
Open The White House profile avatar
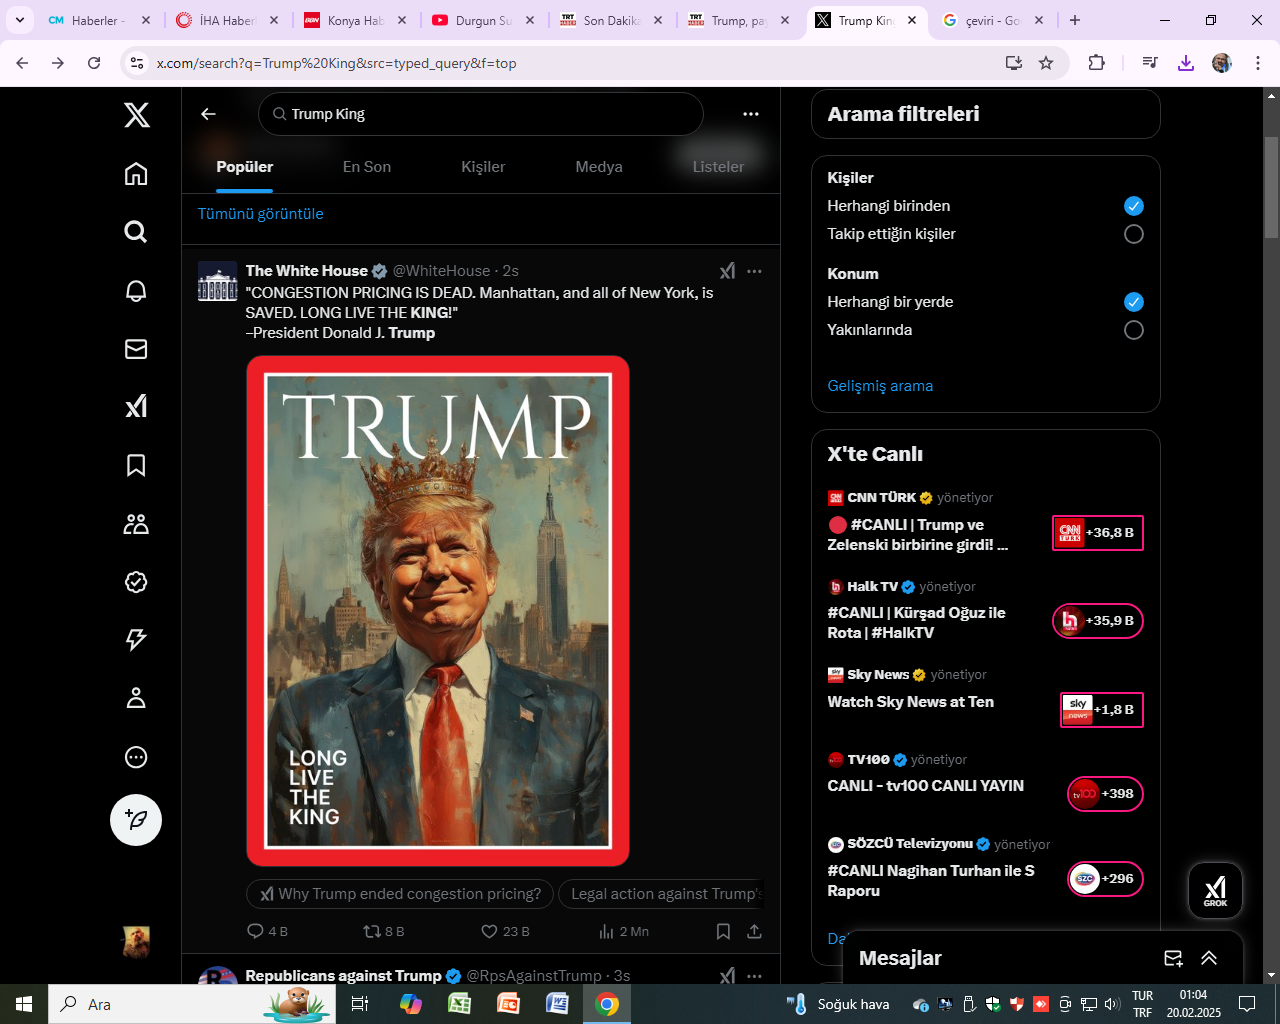point(218,281)
